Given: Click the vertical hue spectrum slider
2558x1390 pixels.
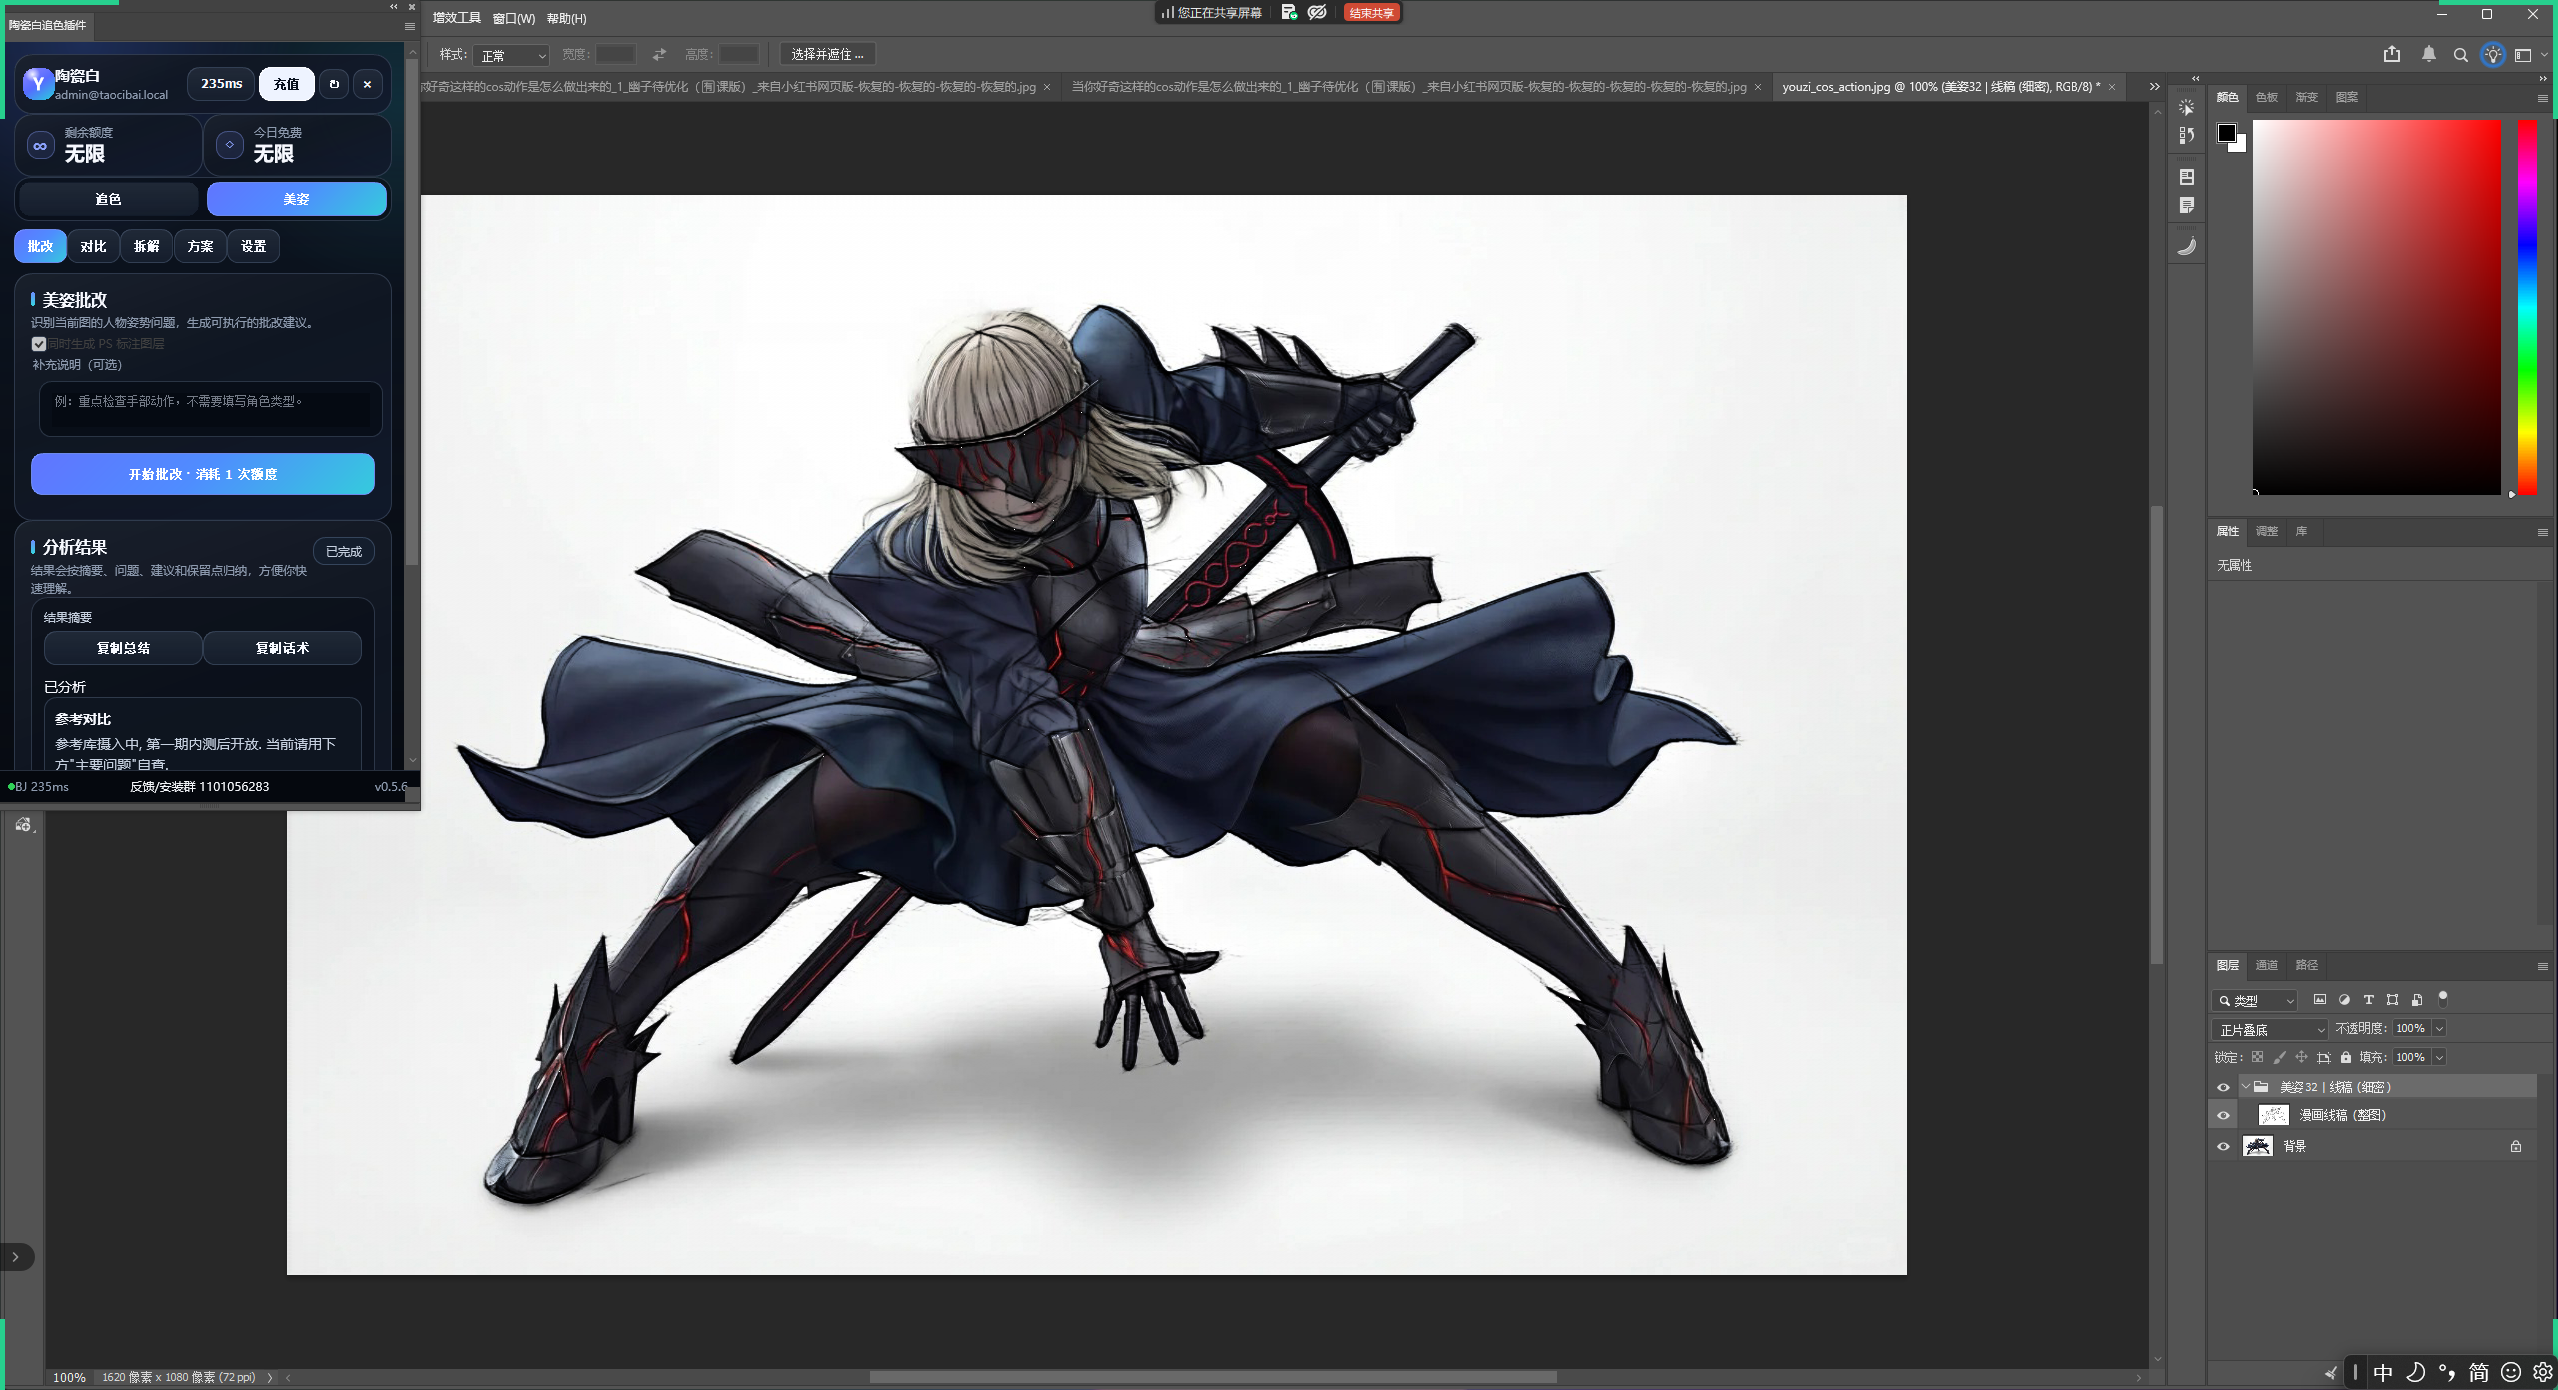Looking at the screenshot, I should click(x=2527, y=307).
